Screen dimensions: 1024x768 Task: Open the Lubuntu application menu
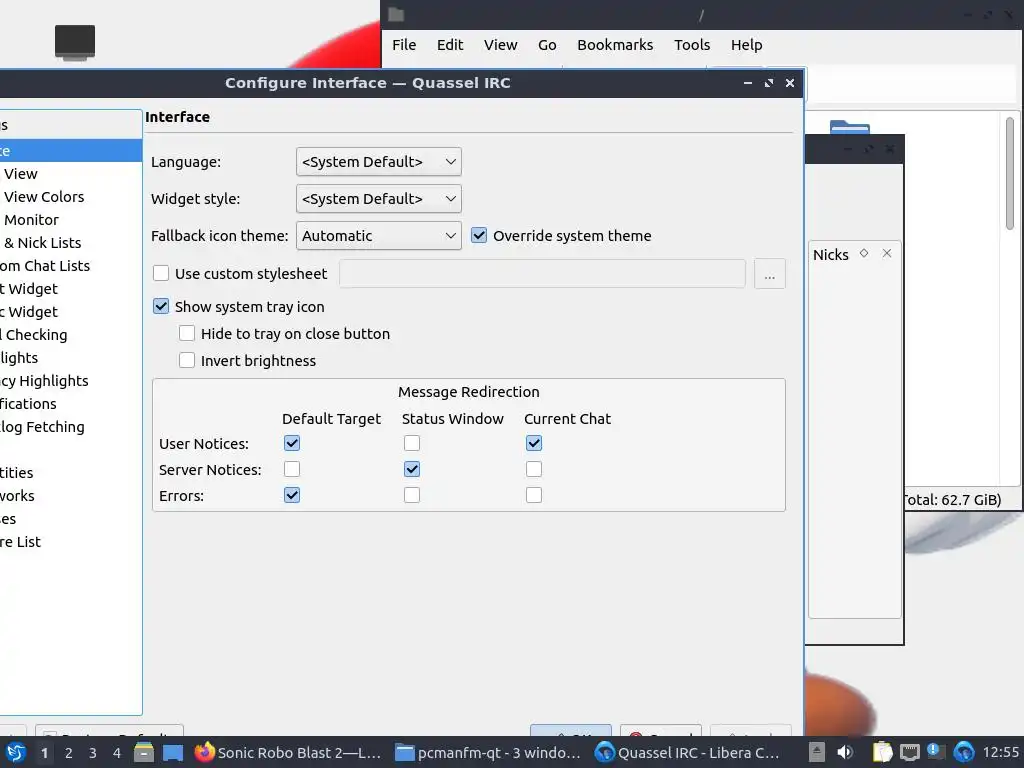point(16,752)
